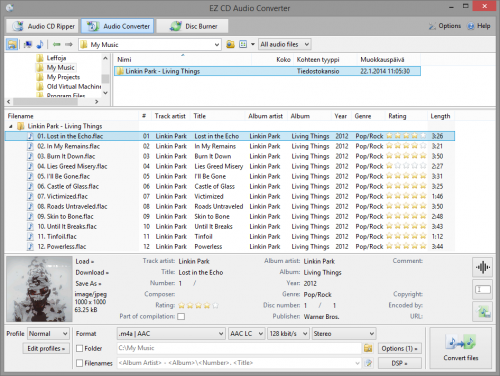Open the Options (1) button menu
Viewport: 500px width, 376px height.
(x=399, y=348)
